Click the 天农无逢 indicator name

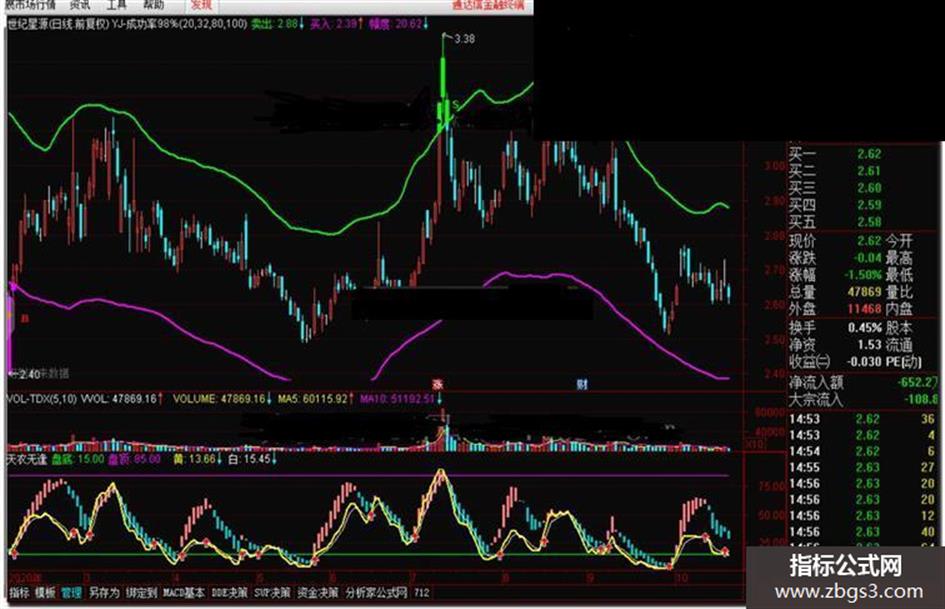[27, 459]
